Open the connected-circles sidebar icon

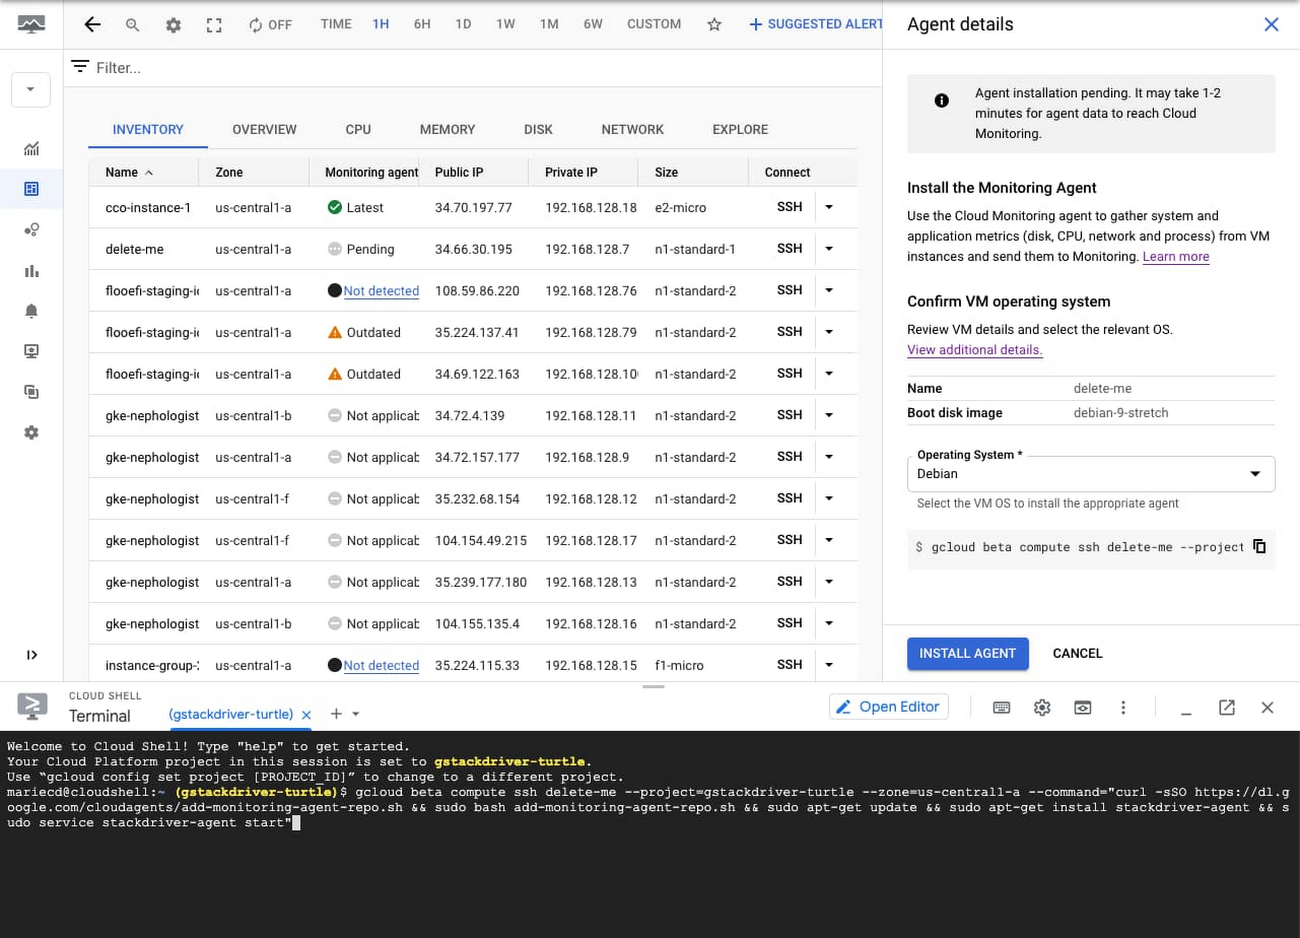point(31,230)
